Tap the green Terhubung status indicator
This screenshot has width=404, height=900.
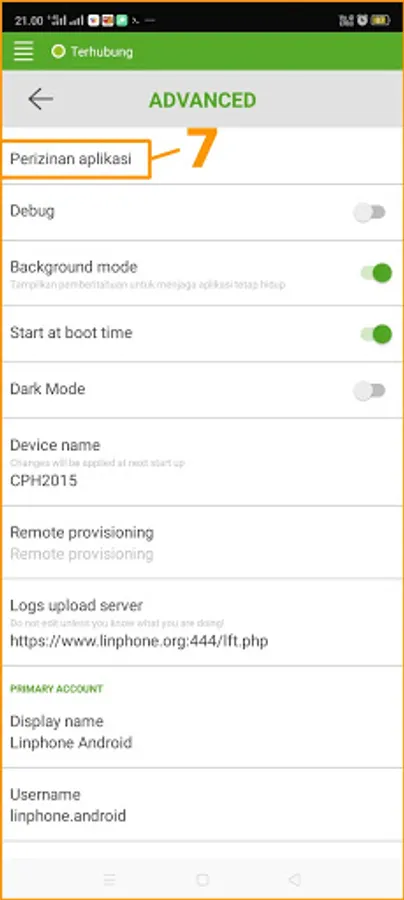57,52
